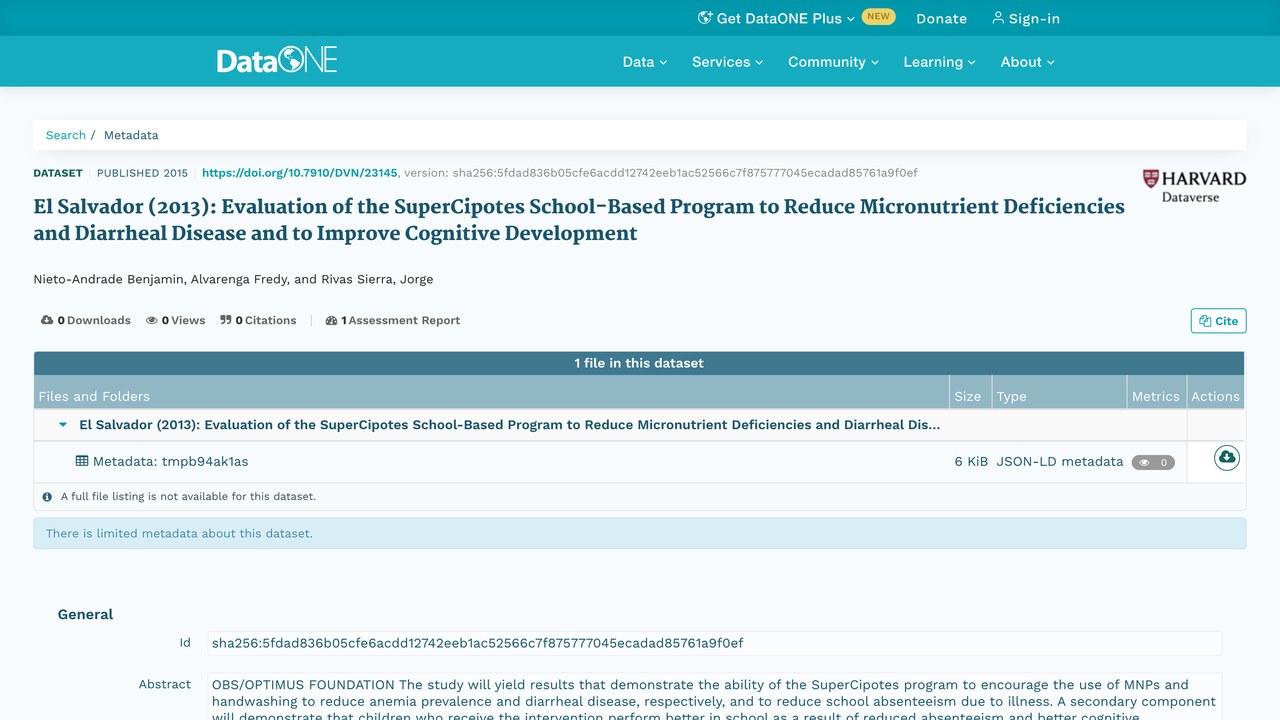Click the 1 Assessment Report link
This screenshot has height=720, width=1280.
[393, 321]
